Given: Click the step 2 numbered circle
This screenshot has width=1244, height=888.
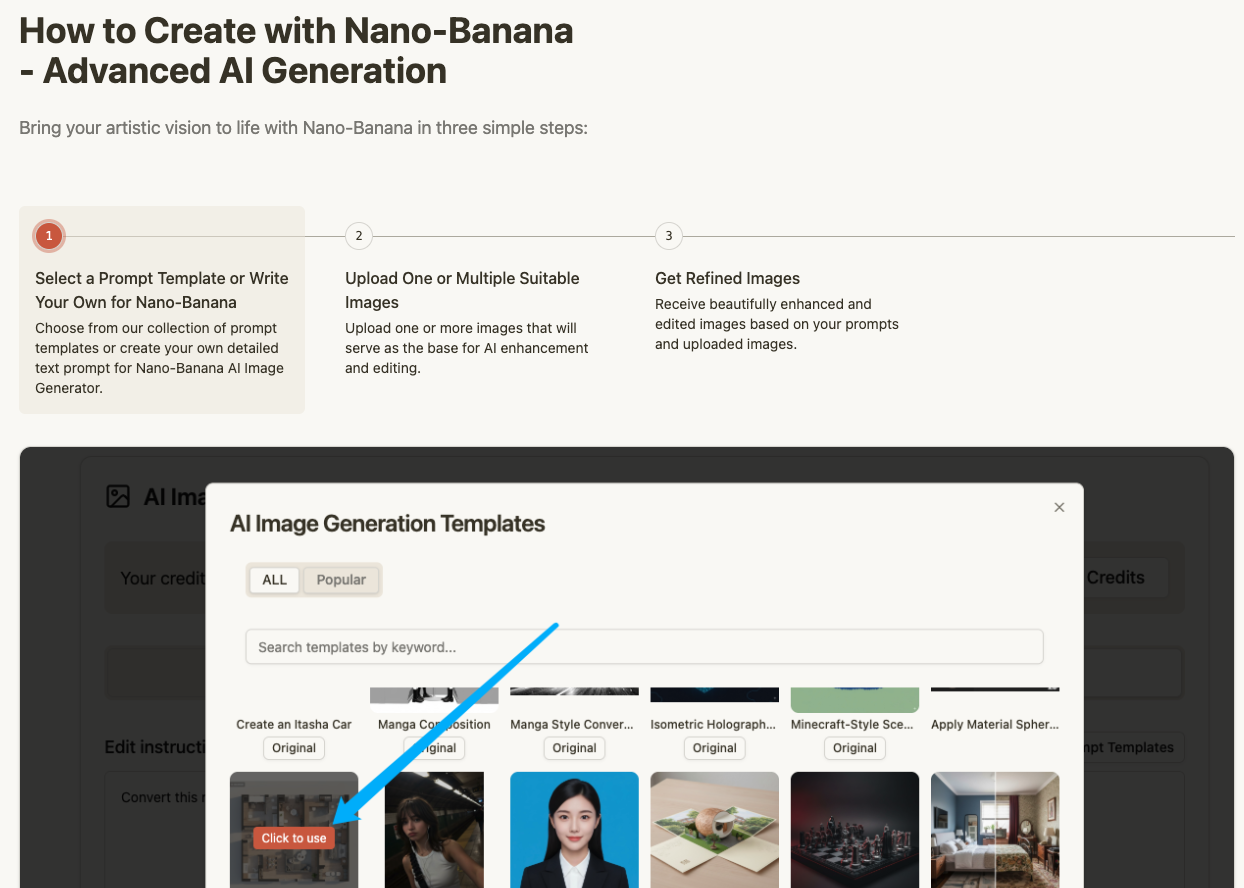Looking at the screenshot, I should click(x=358, y=236).
